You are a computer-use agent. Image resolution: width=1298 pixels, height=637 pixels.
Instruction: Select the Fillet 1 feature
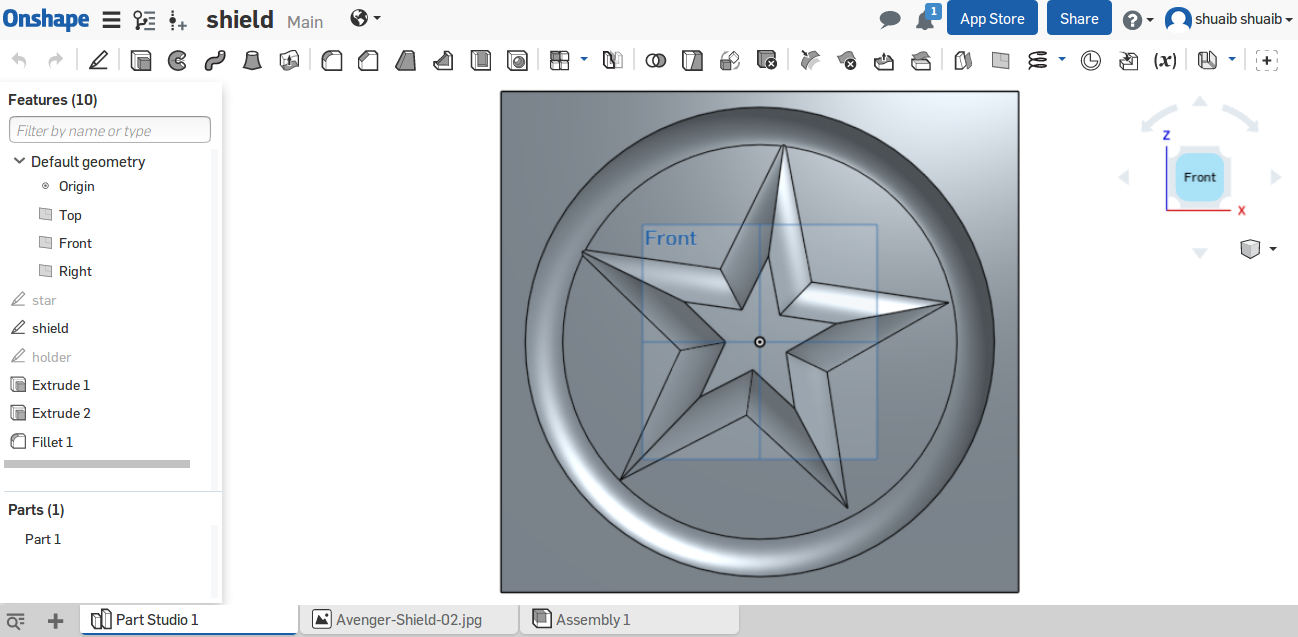[53, 442]
